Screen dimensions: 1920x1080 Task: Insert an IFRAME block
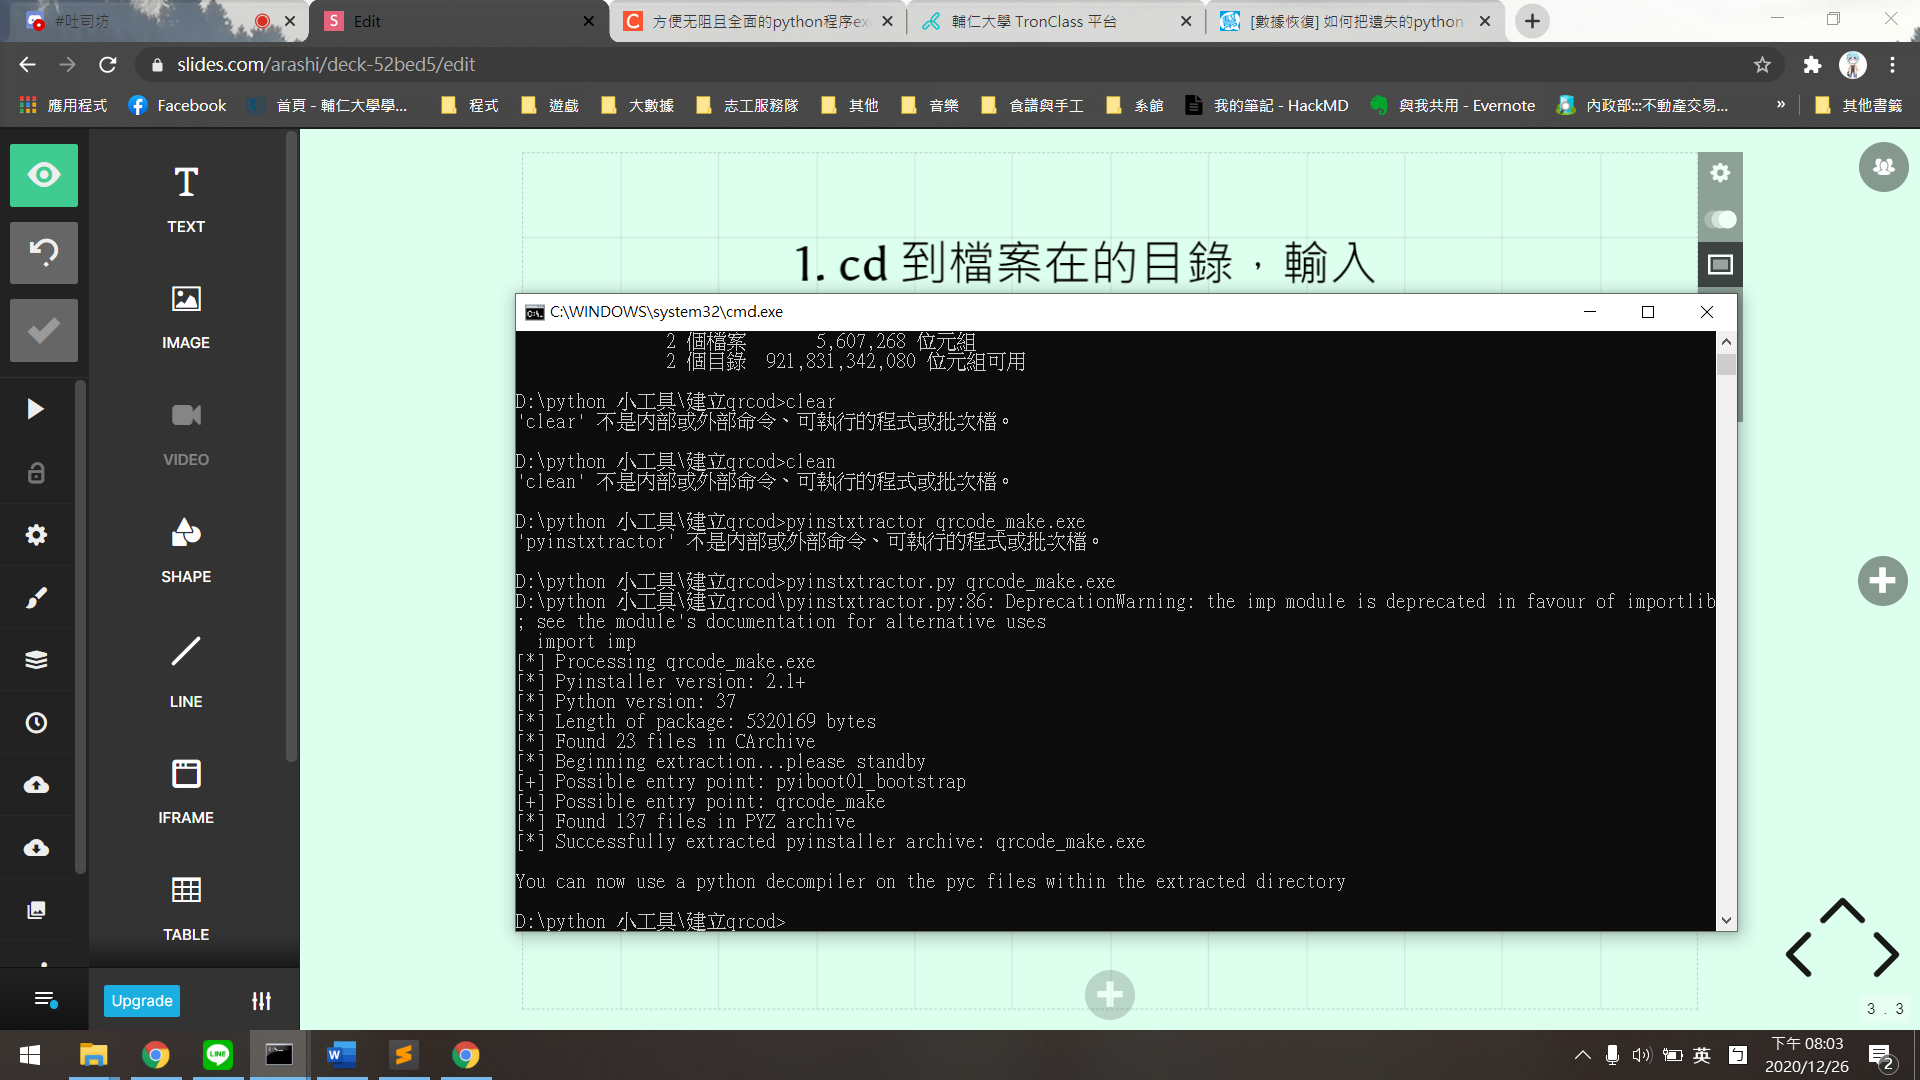coord(186,789)
